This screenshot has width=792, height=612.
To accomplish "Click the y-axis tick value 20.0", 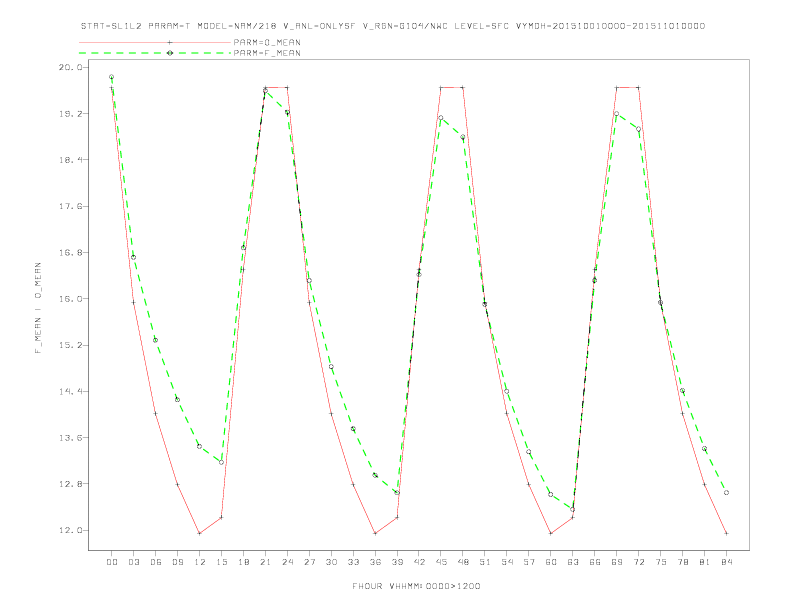I will point(70,67).
